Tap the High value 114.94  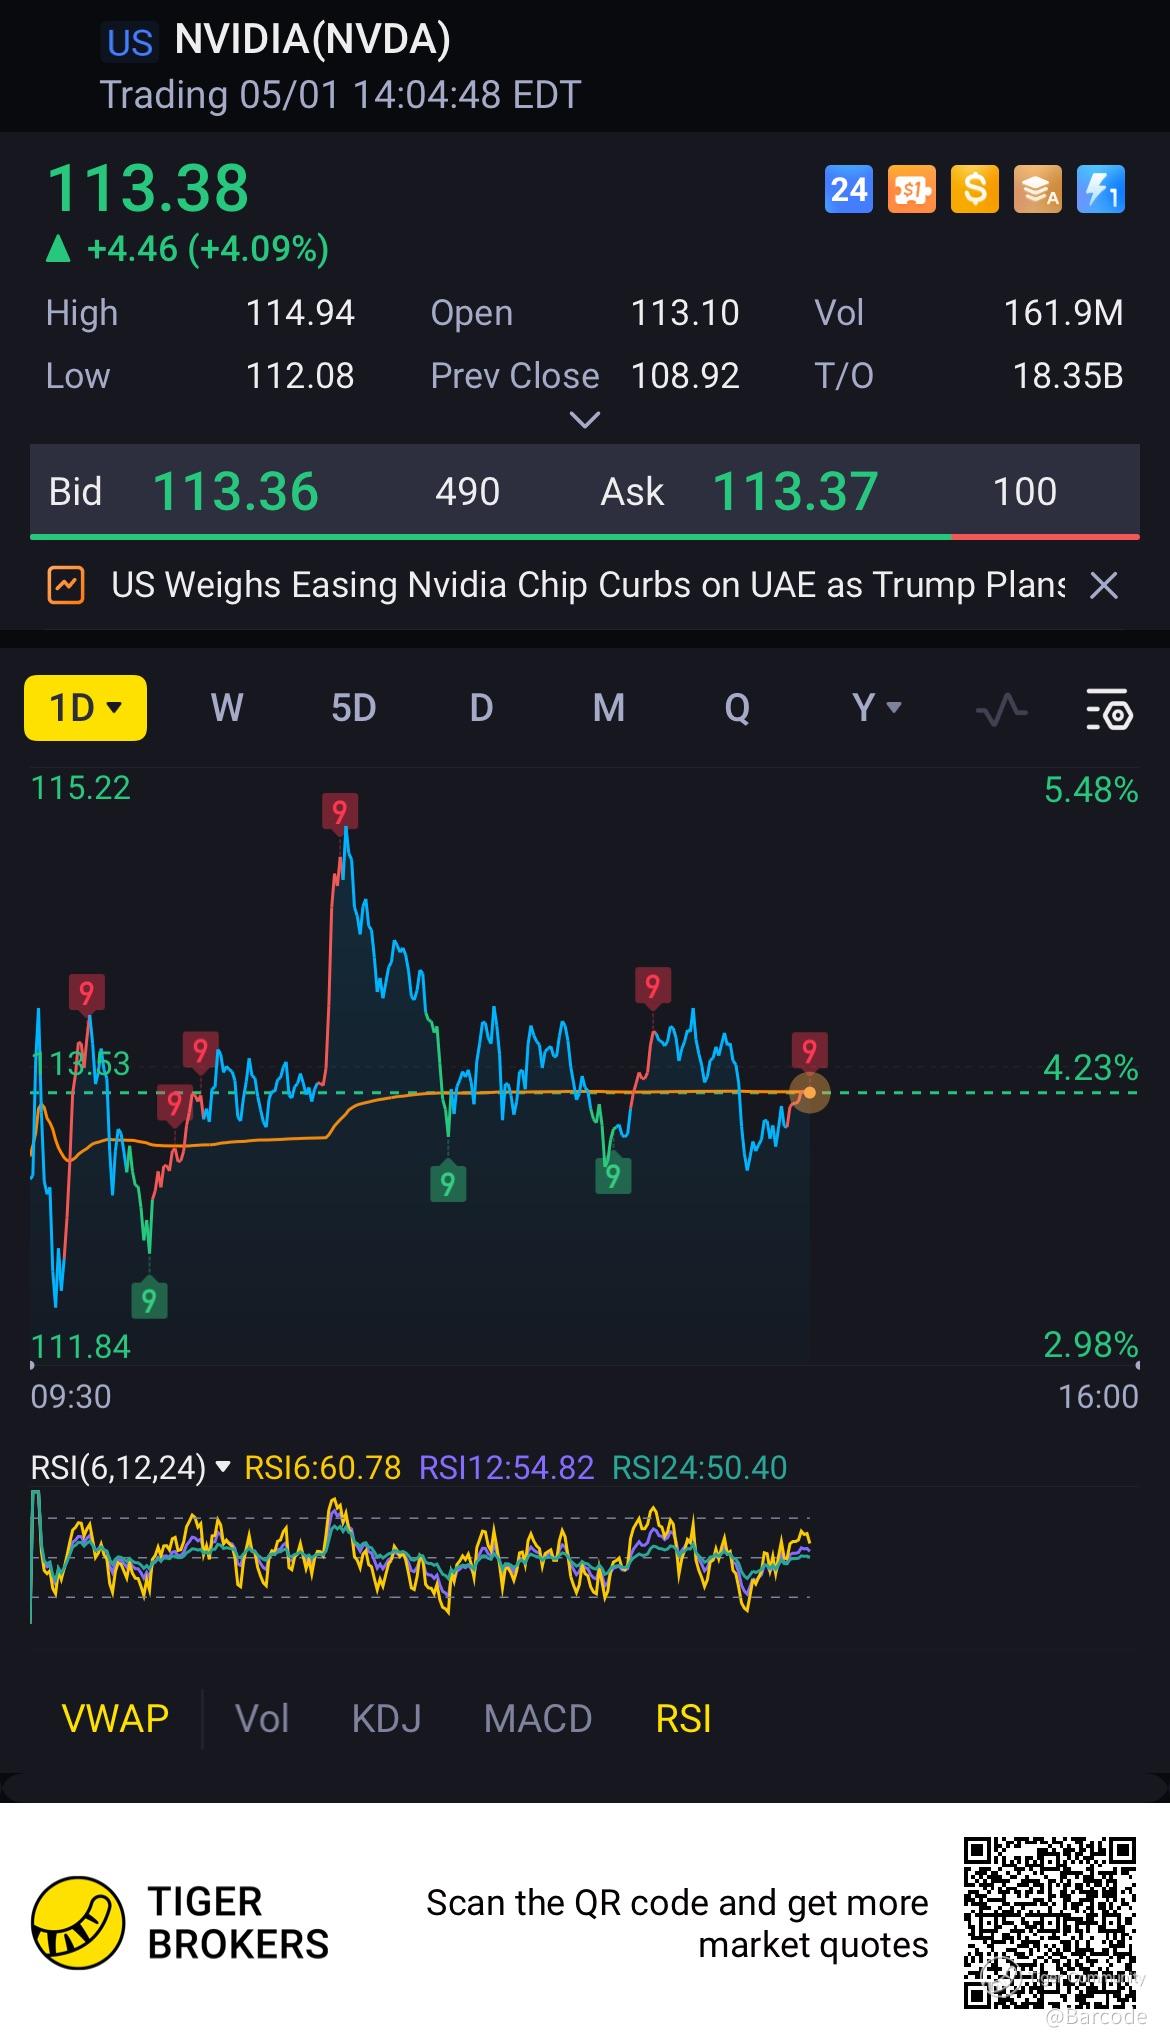300,313
